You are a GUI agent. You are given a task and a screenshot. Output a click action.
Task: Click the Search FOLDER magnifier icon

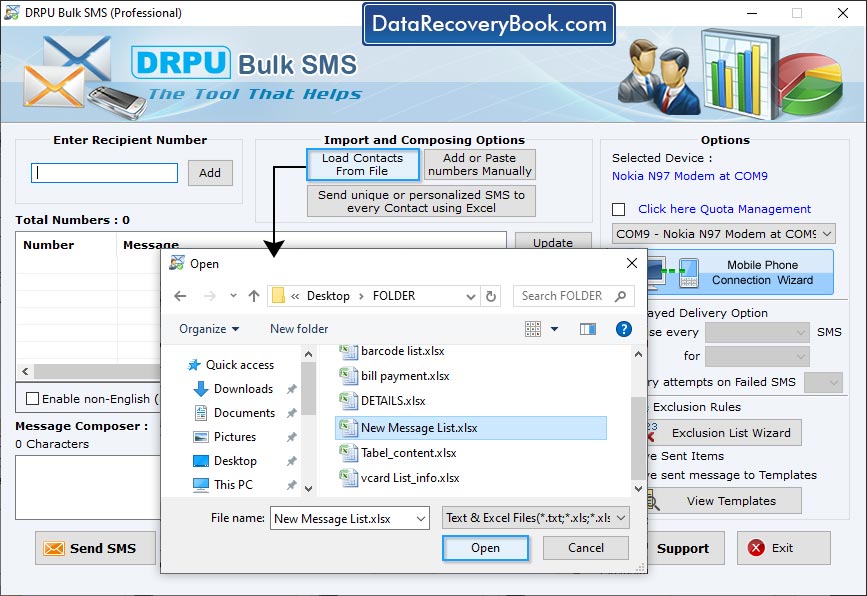tap(620, 296)
